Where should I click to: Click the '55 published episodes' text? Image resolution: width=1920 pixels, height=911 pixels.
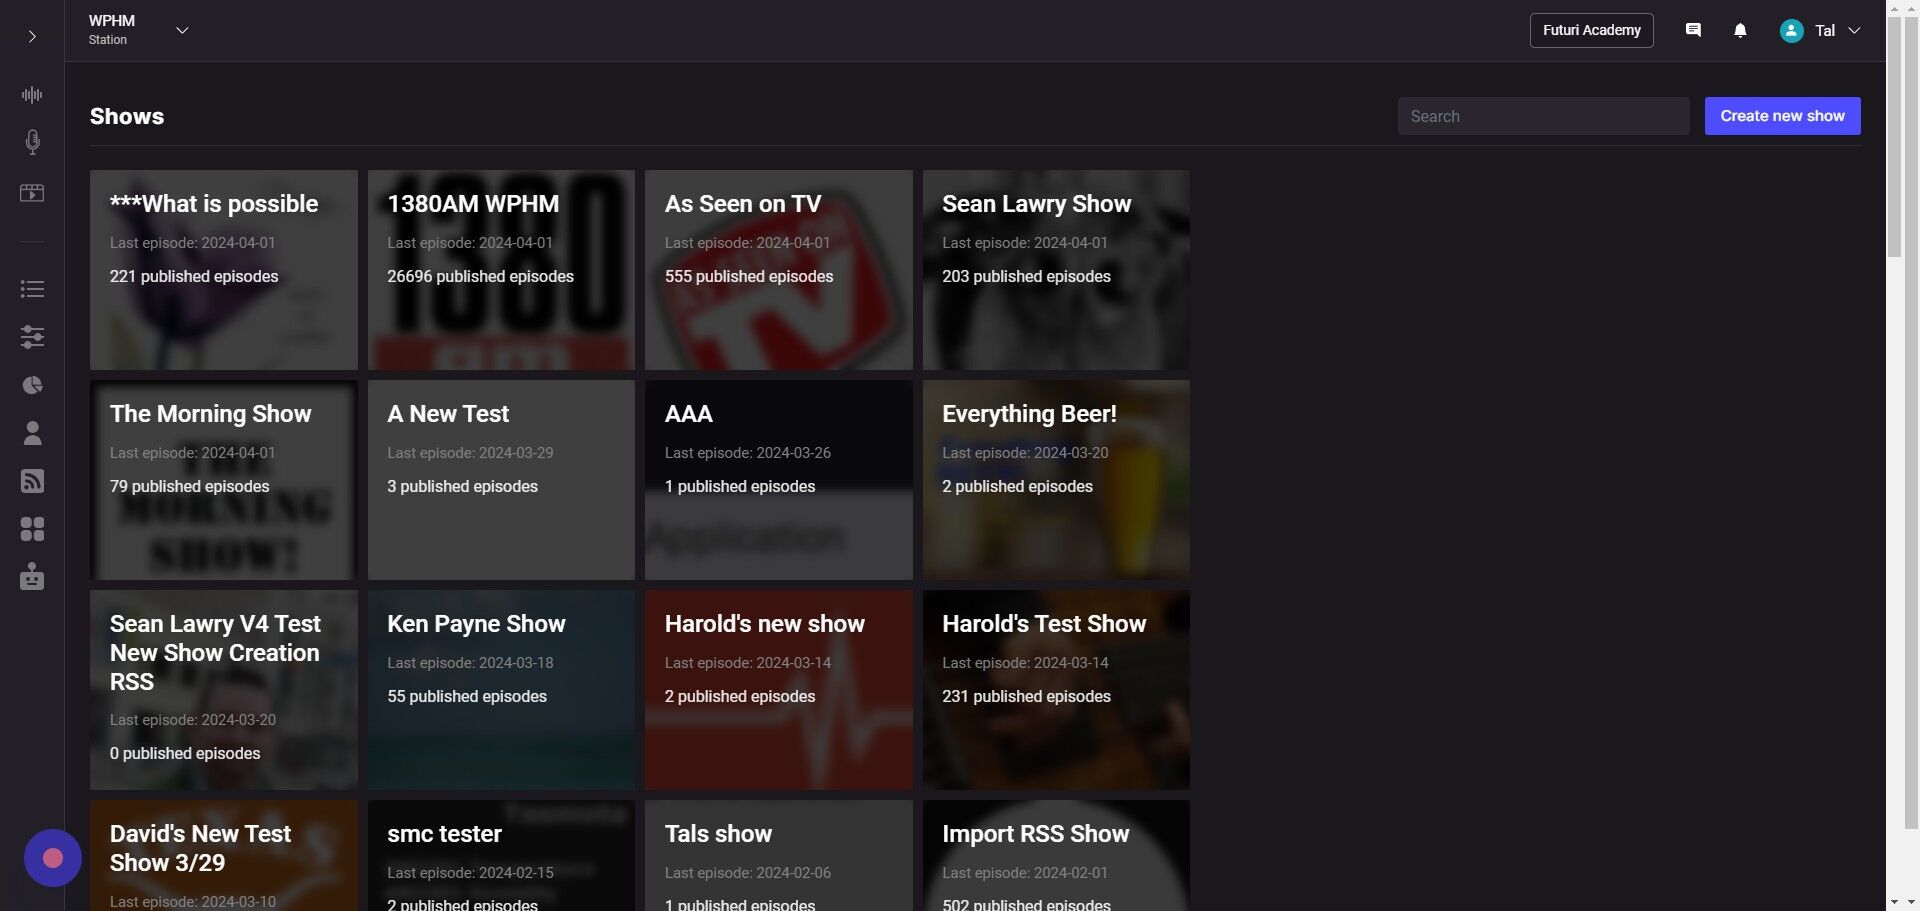click(x=467, y=696)
